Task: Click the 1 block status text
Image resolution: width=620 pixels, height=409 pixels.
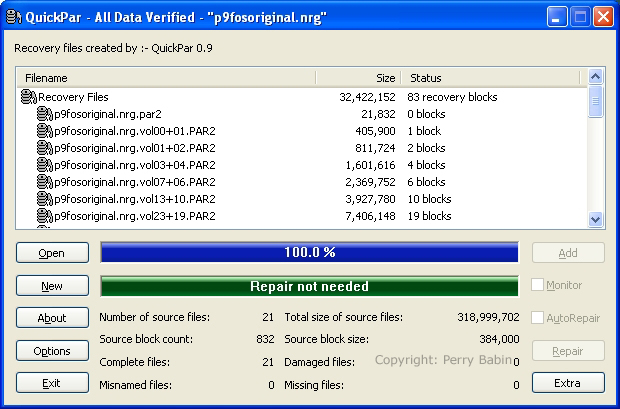Action: click(x=424, y=131)
